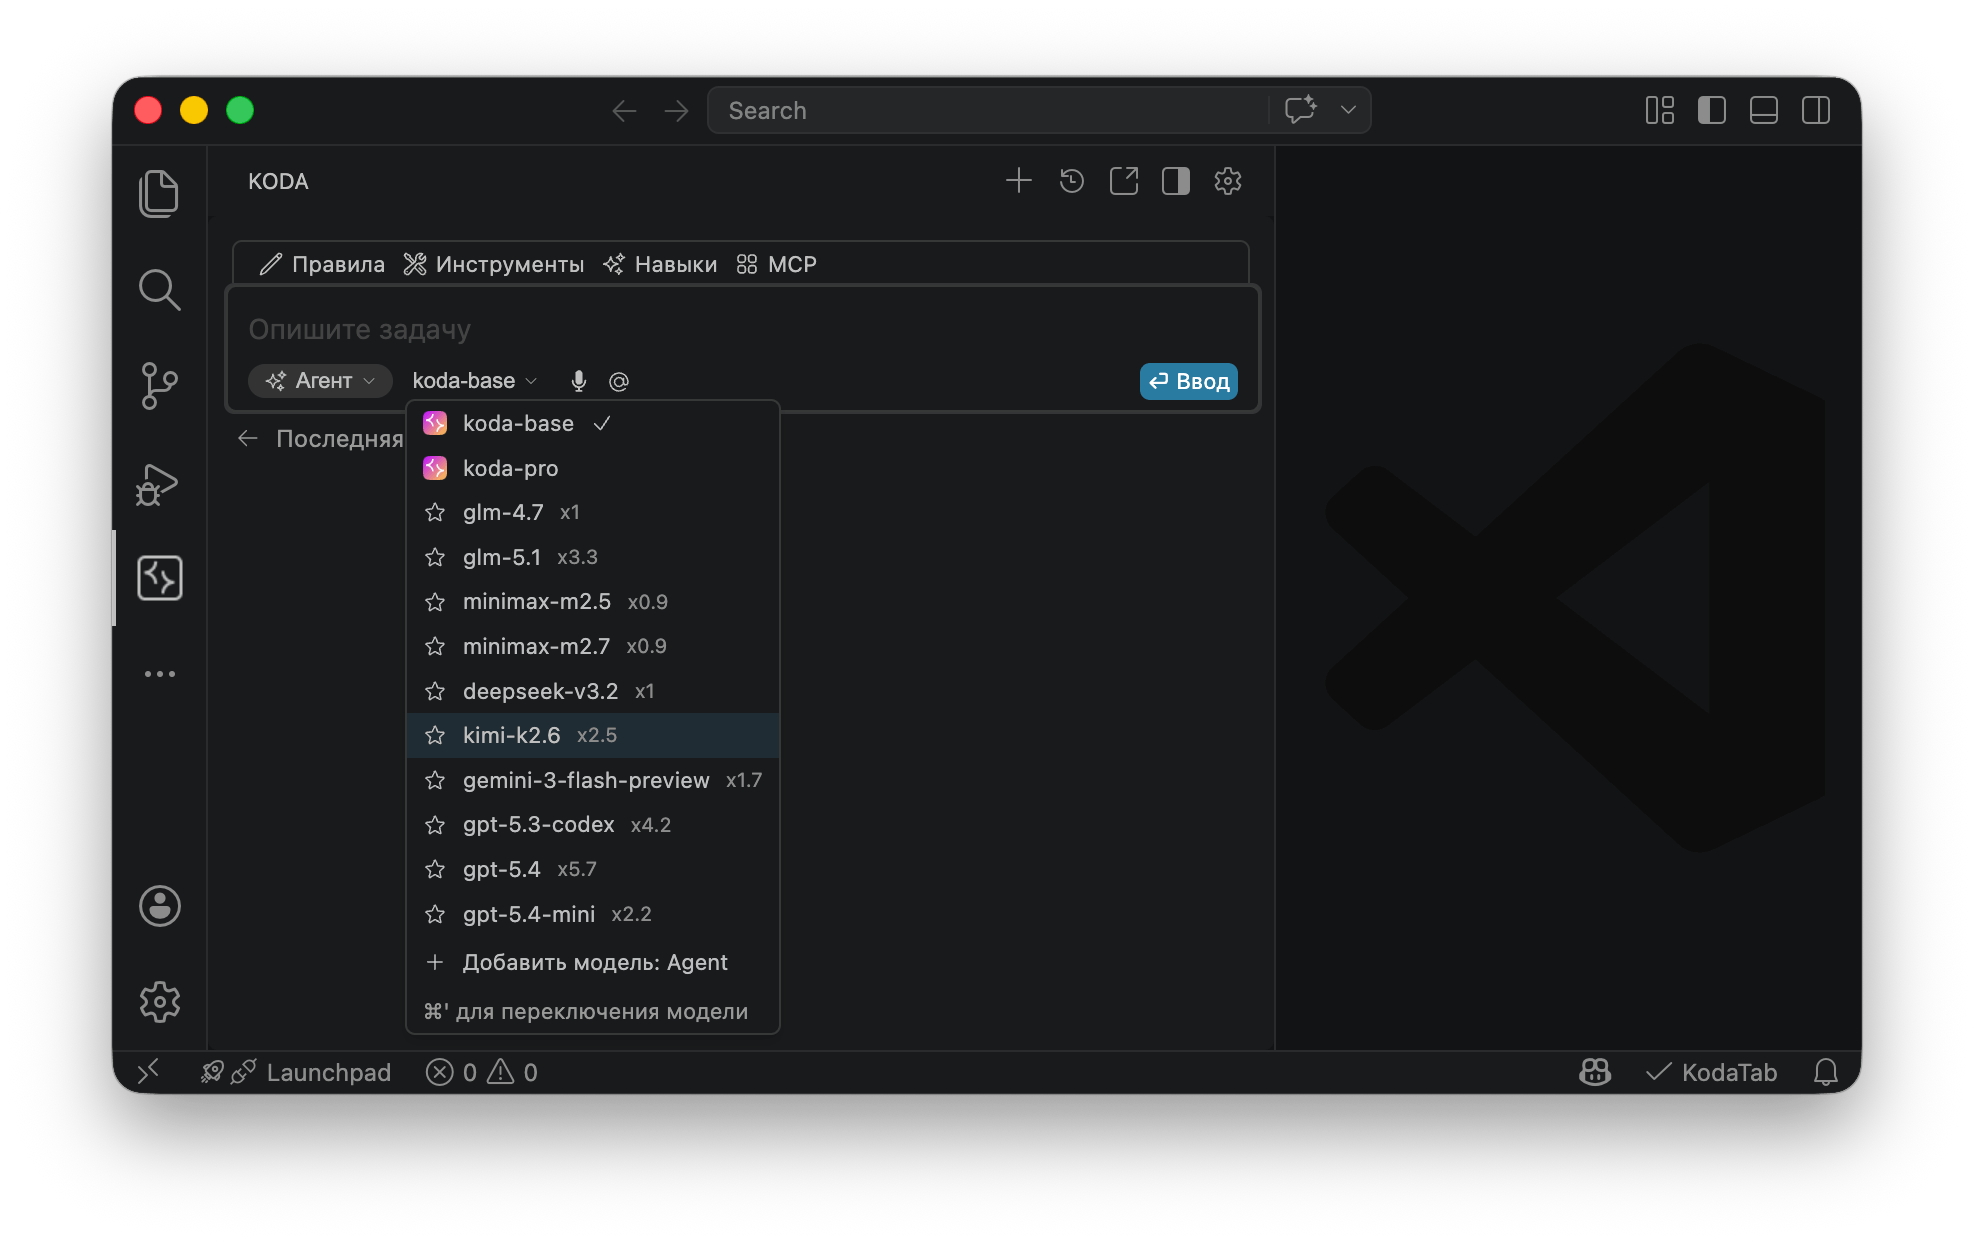Image resolution: width=1974 pixels, height=1242 pixels.
Task: Activate the microphone voice input
Action: pos(578,381)
